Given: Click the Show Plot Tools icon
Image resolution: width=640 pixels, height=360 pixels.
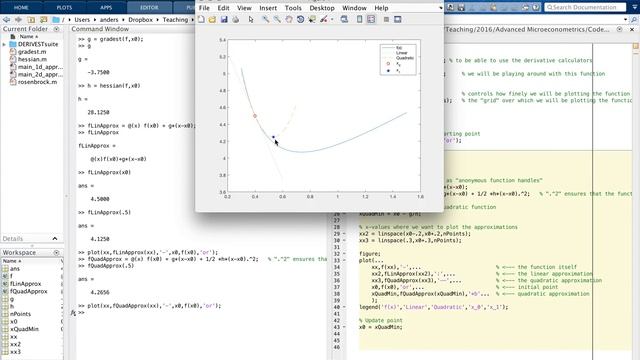Looking at the screenshot, I should 398,19.
